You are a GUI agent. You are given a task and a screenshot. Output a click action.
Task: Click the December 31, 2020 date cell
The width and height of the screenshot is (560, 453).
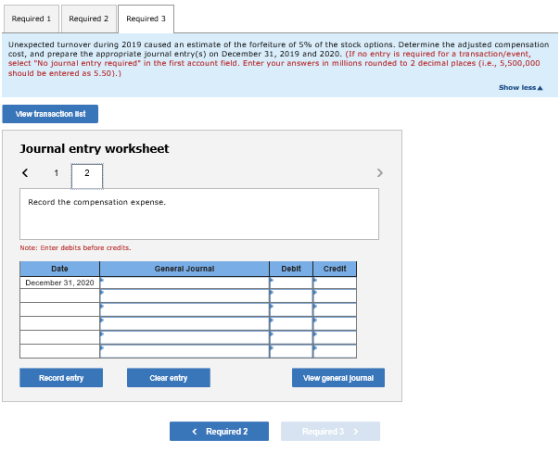tap(60, 283)
